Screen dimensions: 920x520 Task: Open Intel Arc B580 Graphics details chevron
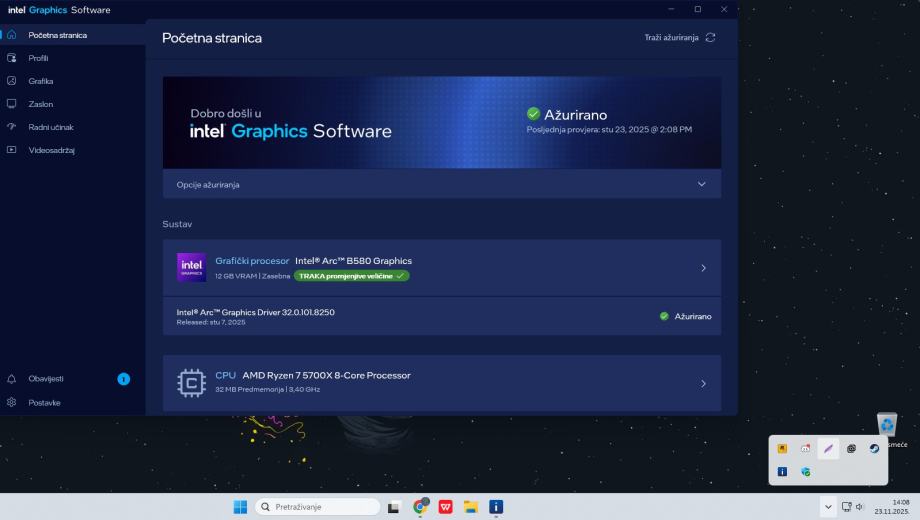pyautogui.click(x=703, y=268)
